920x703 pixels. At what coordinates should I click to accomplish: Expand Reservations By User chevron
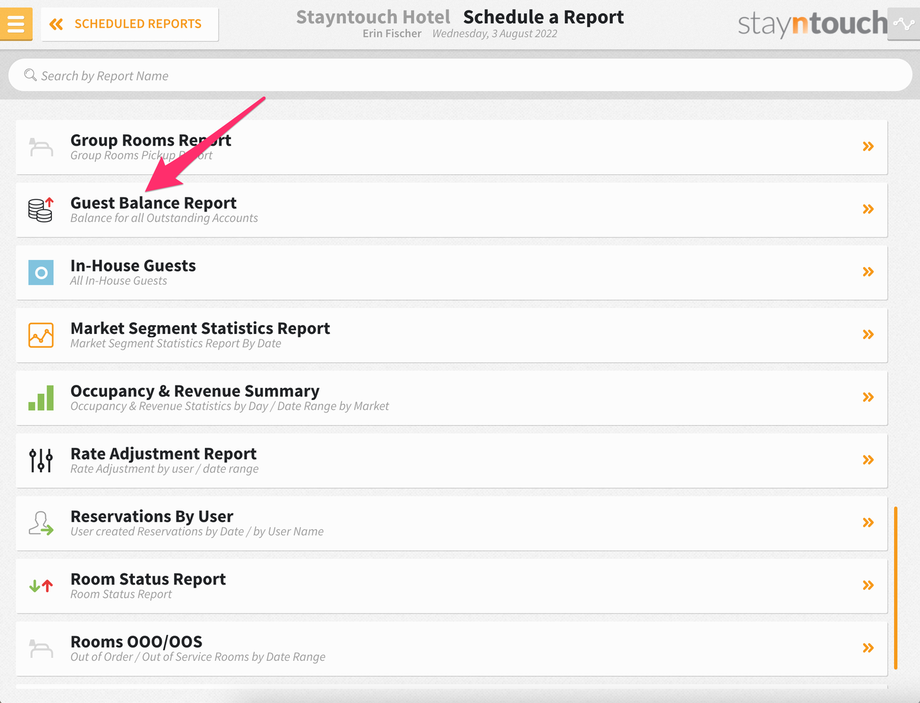click(x=868, y=522)
